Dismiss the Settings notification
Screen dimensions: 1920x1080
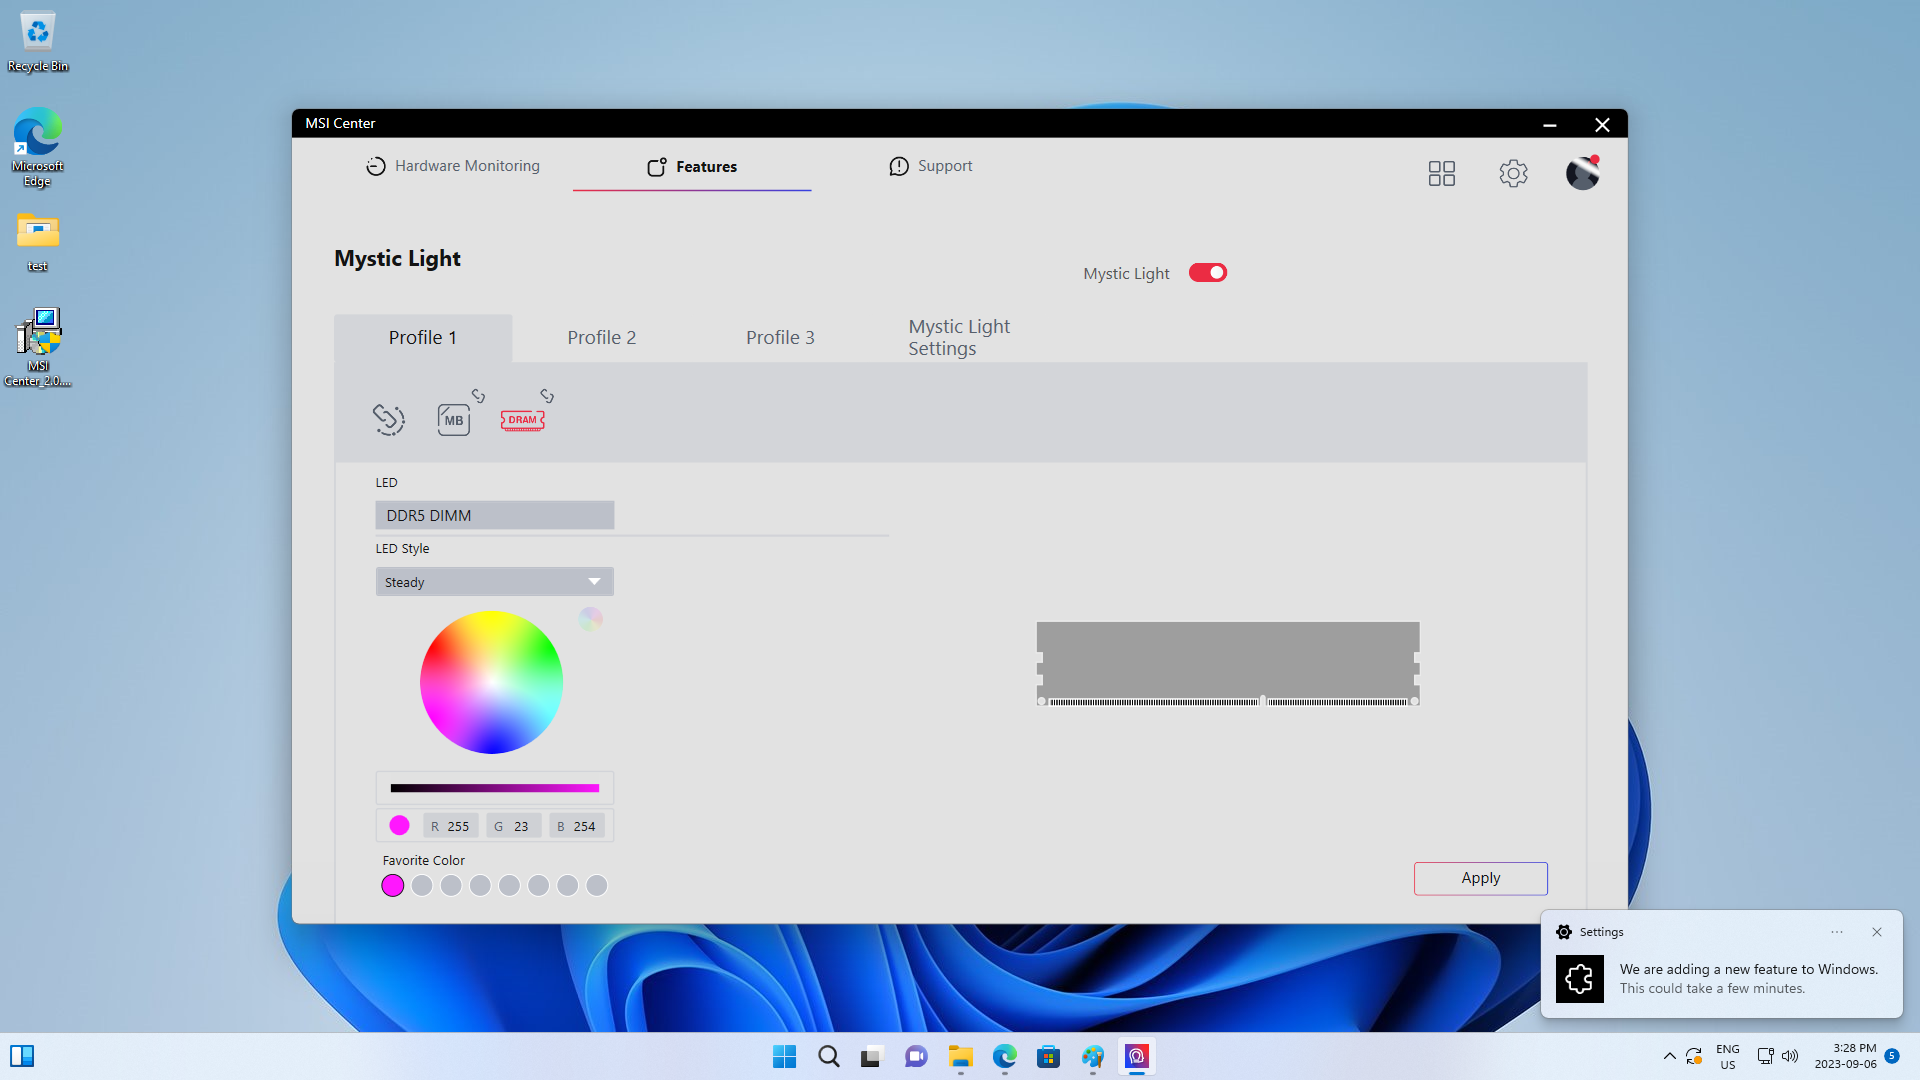pyautogui.click(x=1877, y=932)
